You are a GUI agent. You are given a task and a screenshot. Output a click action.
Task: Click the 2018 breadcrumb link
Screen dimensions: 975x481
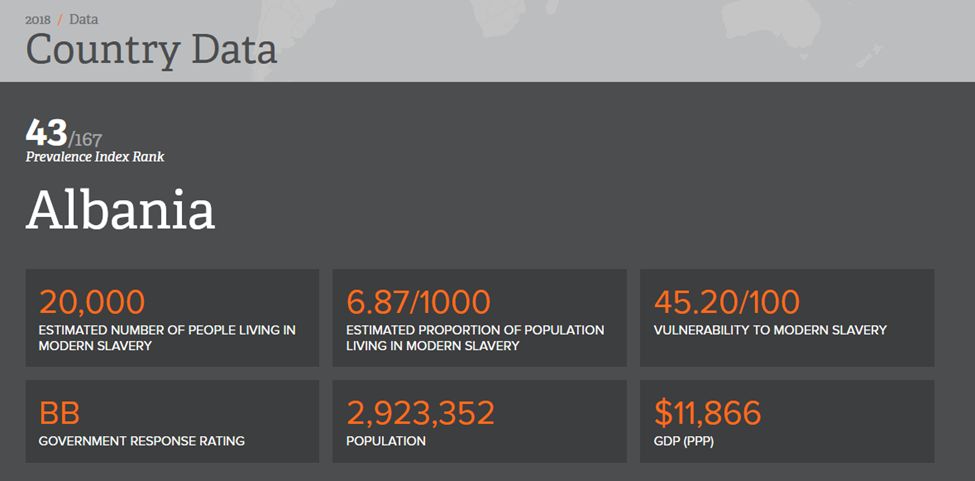38,19
